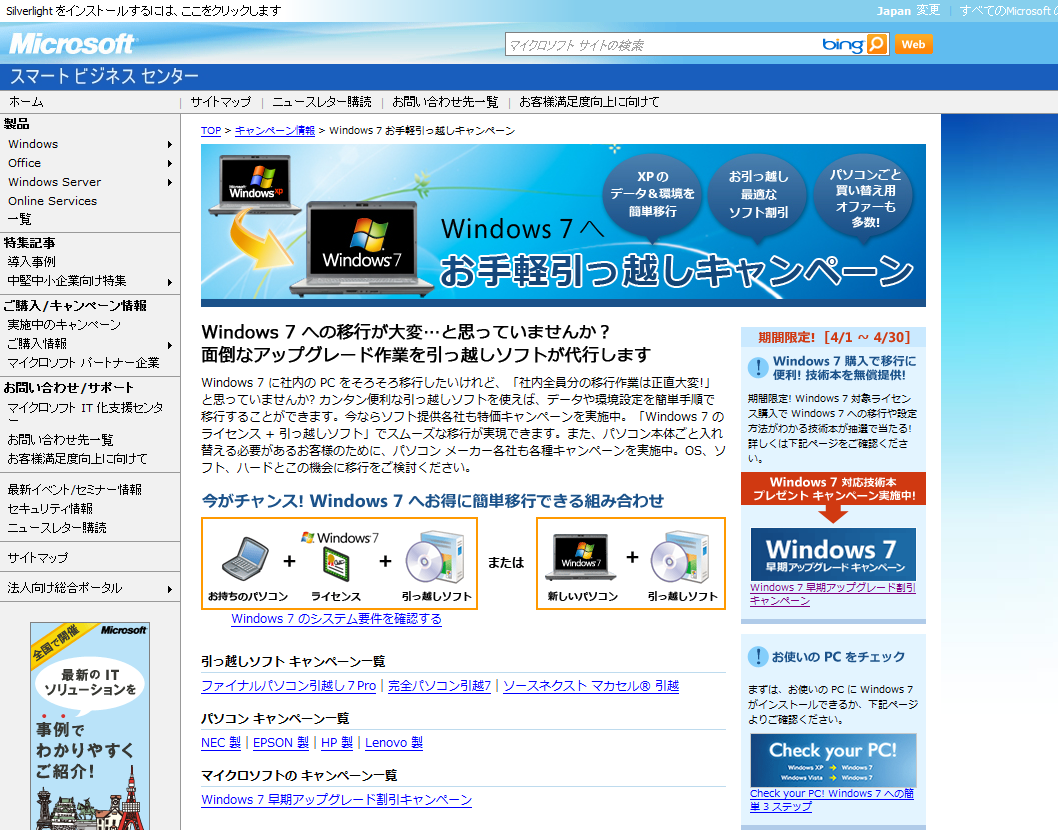Image resolution: width=1058 pixels, height=830 pixels.
Task: Click the Windows 7 早期アップグレード キャンペーン banner image
Action: click(833, 554)
